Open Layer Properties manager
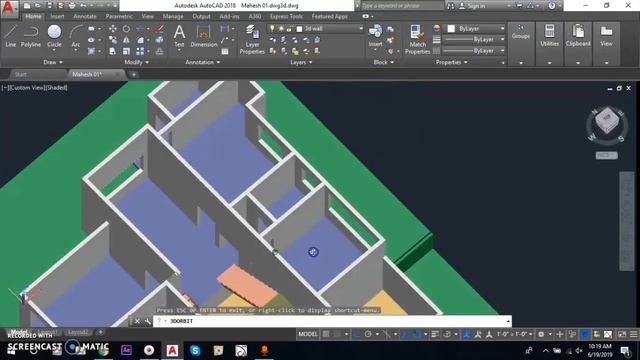Viewport: 640px width, 360px height. [x=252, y=39]
